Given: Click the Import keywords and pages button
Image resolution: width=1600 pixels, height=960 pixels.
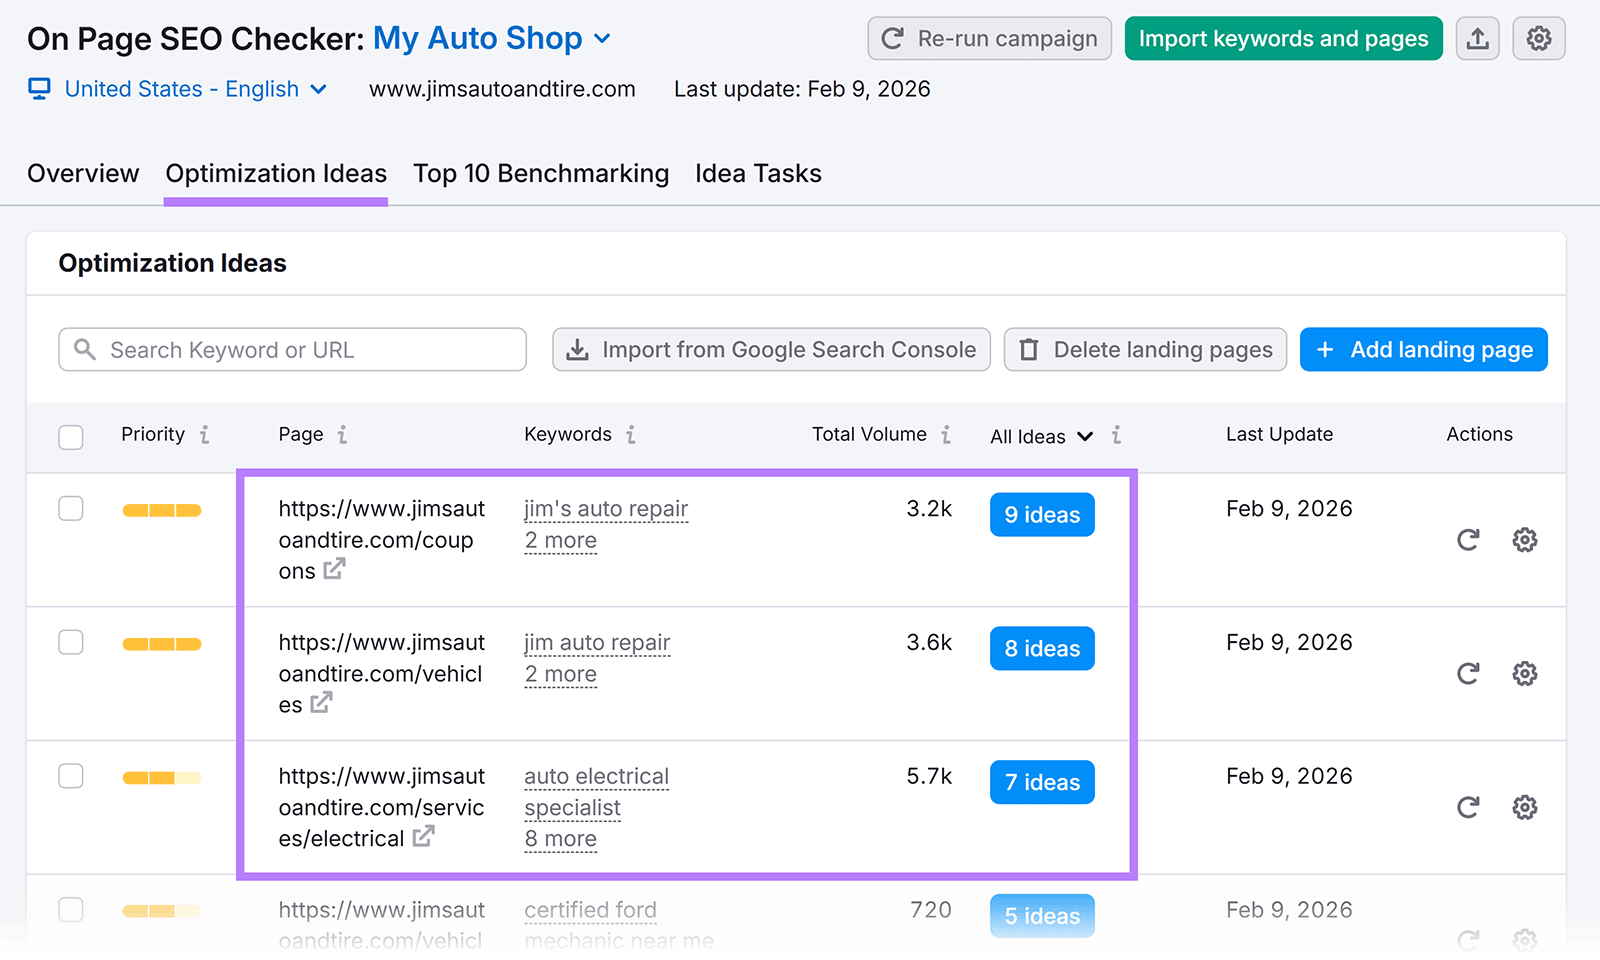Looking at the screenshot, I should click(x=1283, y=38).
